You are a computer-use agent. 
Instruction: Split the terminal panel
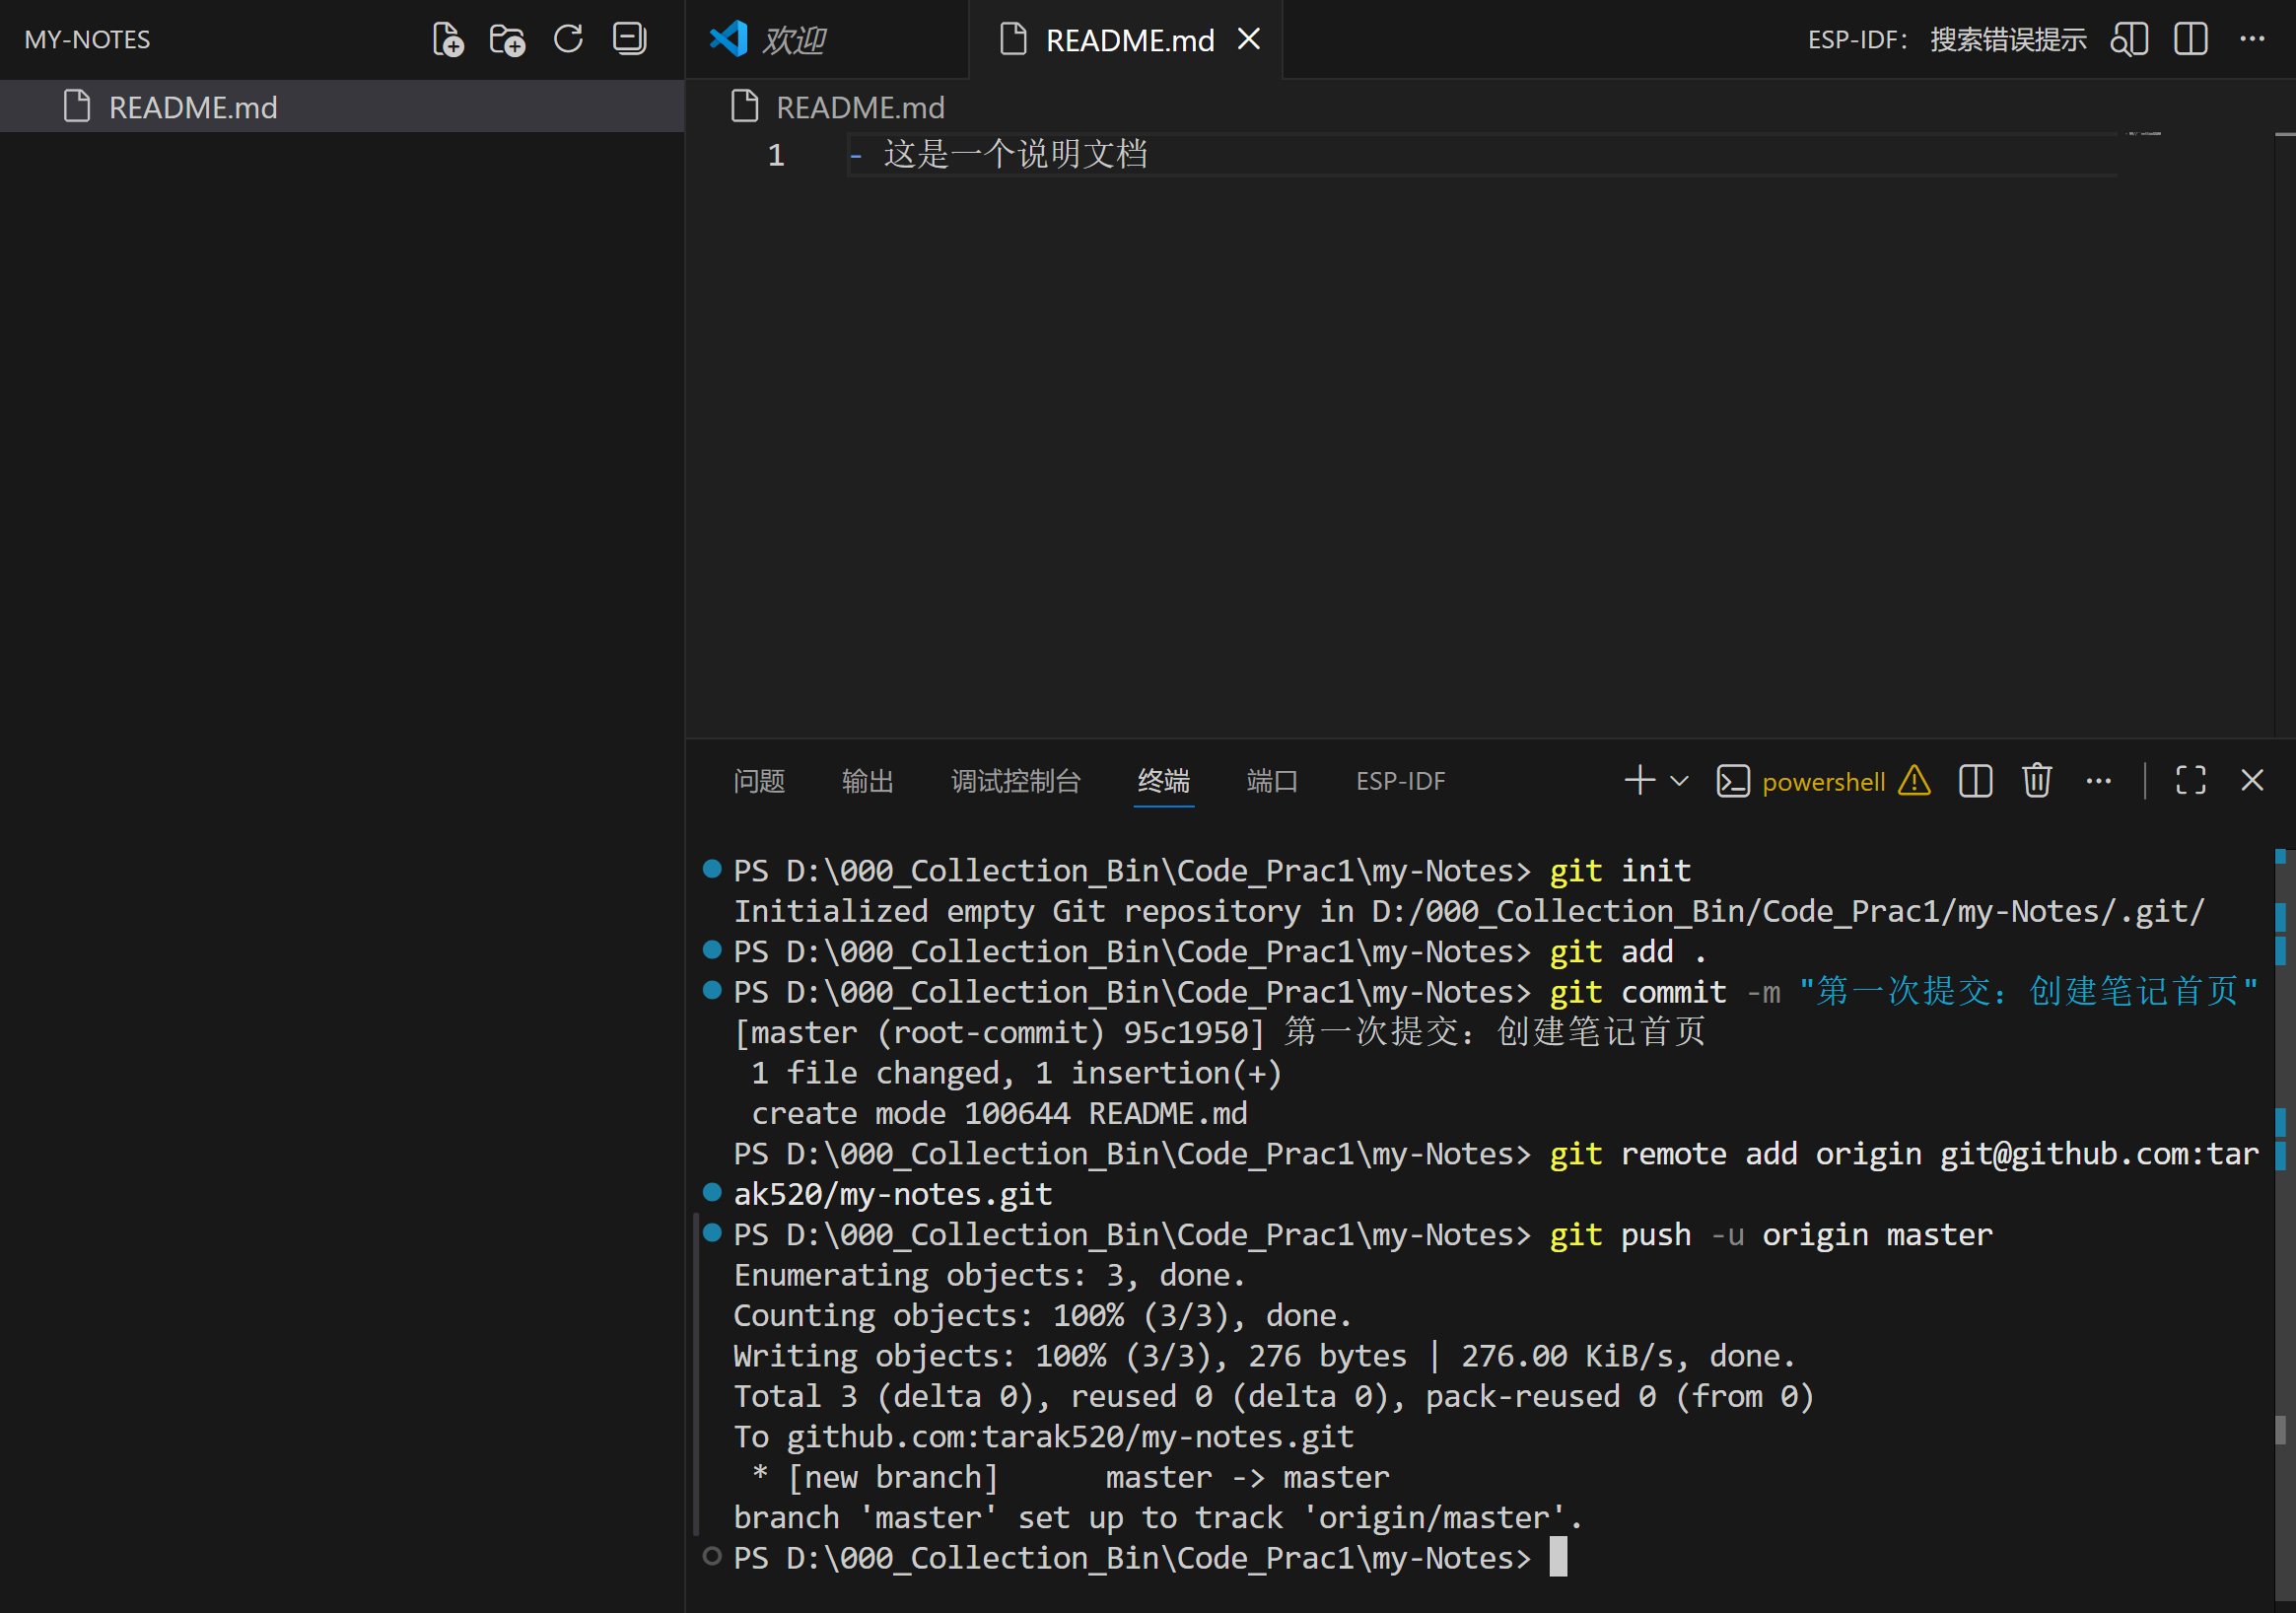1975,781
